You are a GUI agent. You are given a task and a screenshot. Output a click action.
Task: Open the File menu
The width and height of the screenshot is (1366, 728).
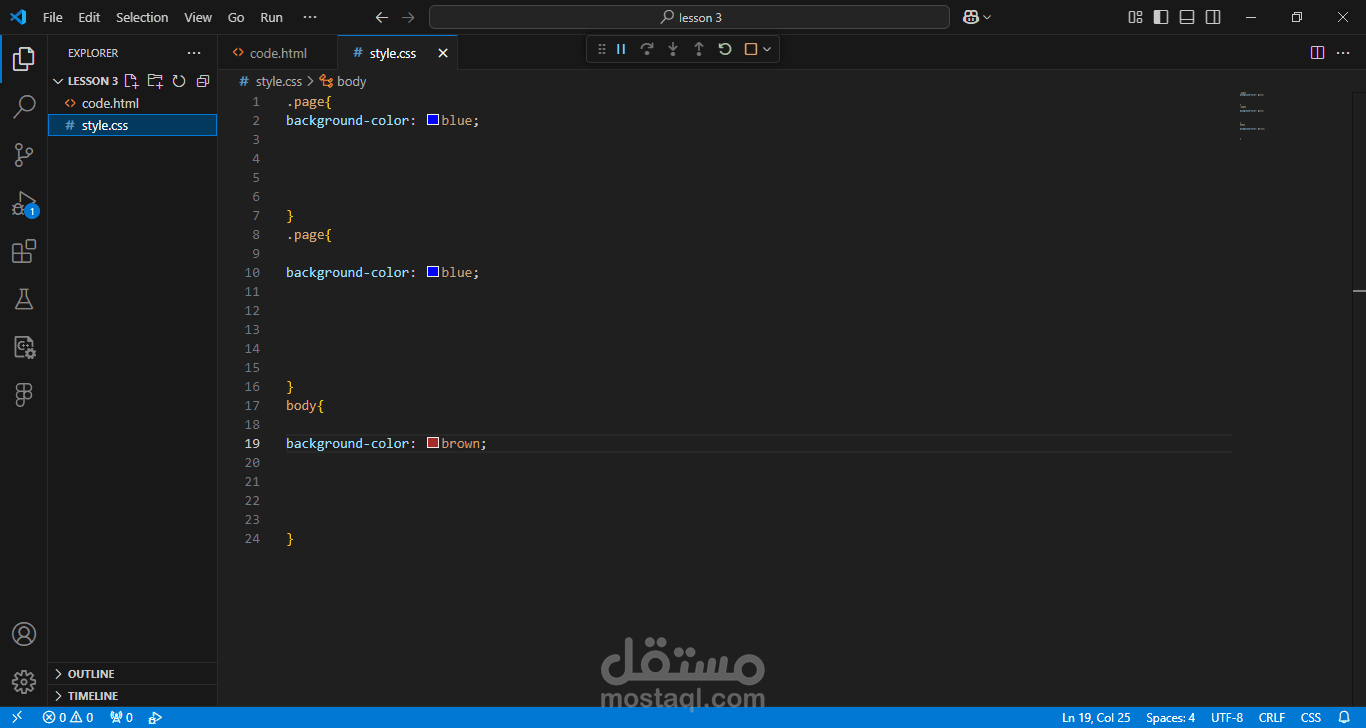pos(53,17)
